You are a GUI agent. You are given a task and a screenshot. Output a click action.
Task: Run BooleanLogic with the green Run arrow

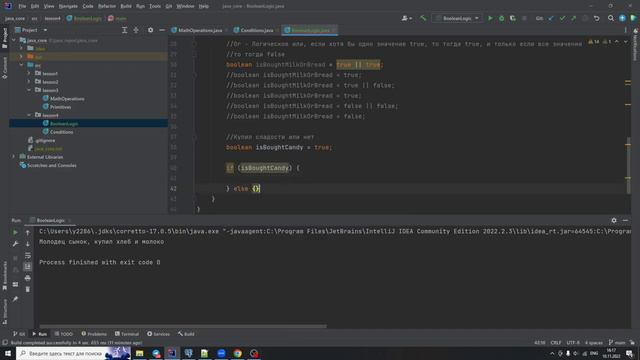490,18
